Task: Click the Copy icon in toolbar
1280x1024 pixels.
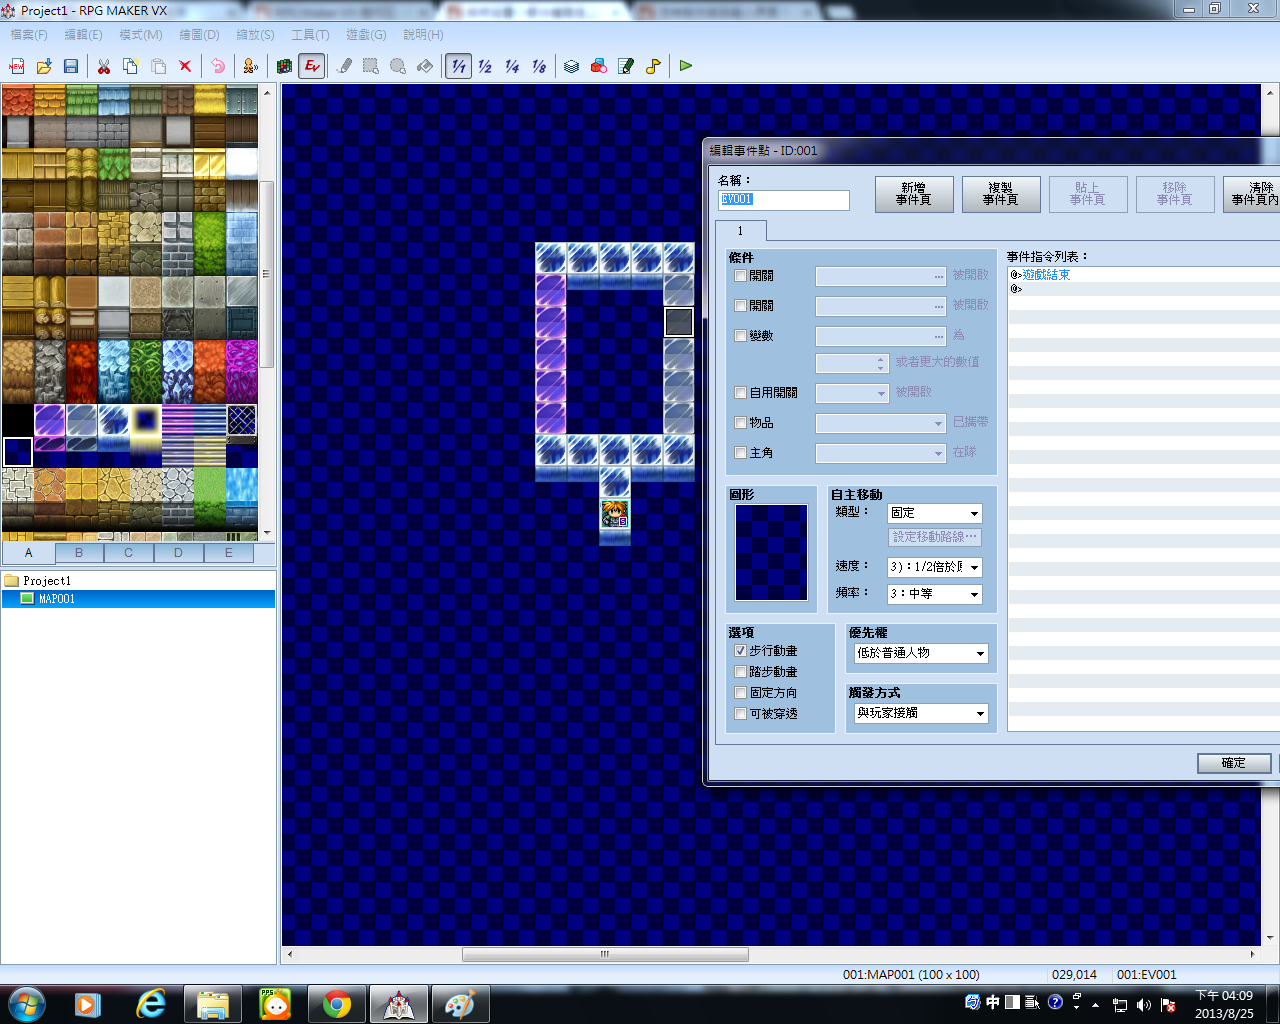Action: click(x=131, y=66)
